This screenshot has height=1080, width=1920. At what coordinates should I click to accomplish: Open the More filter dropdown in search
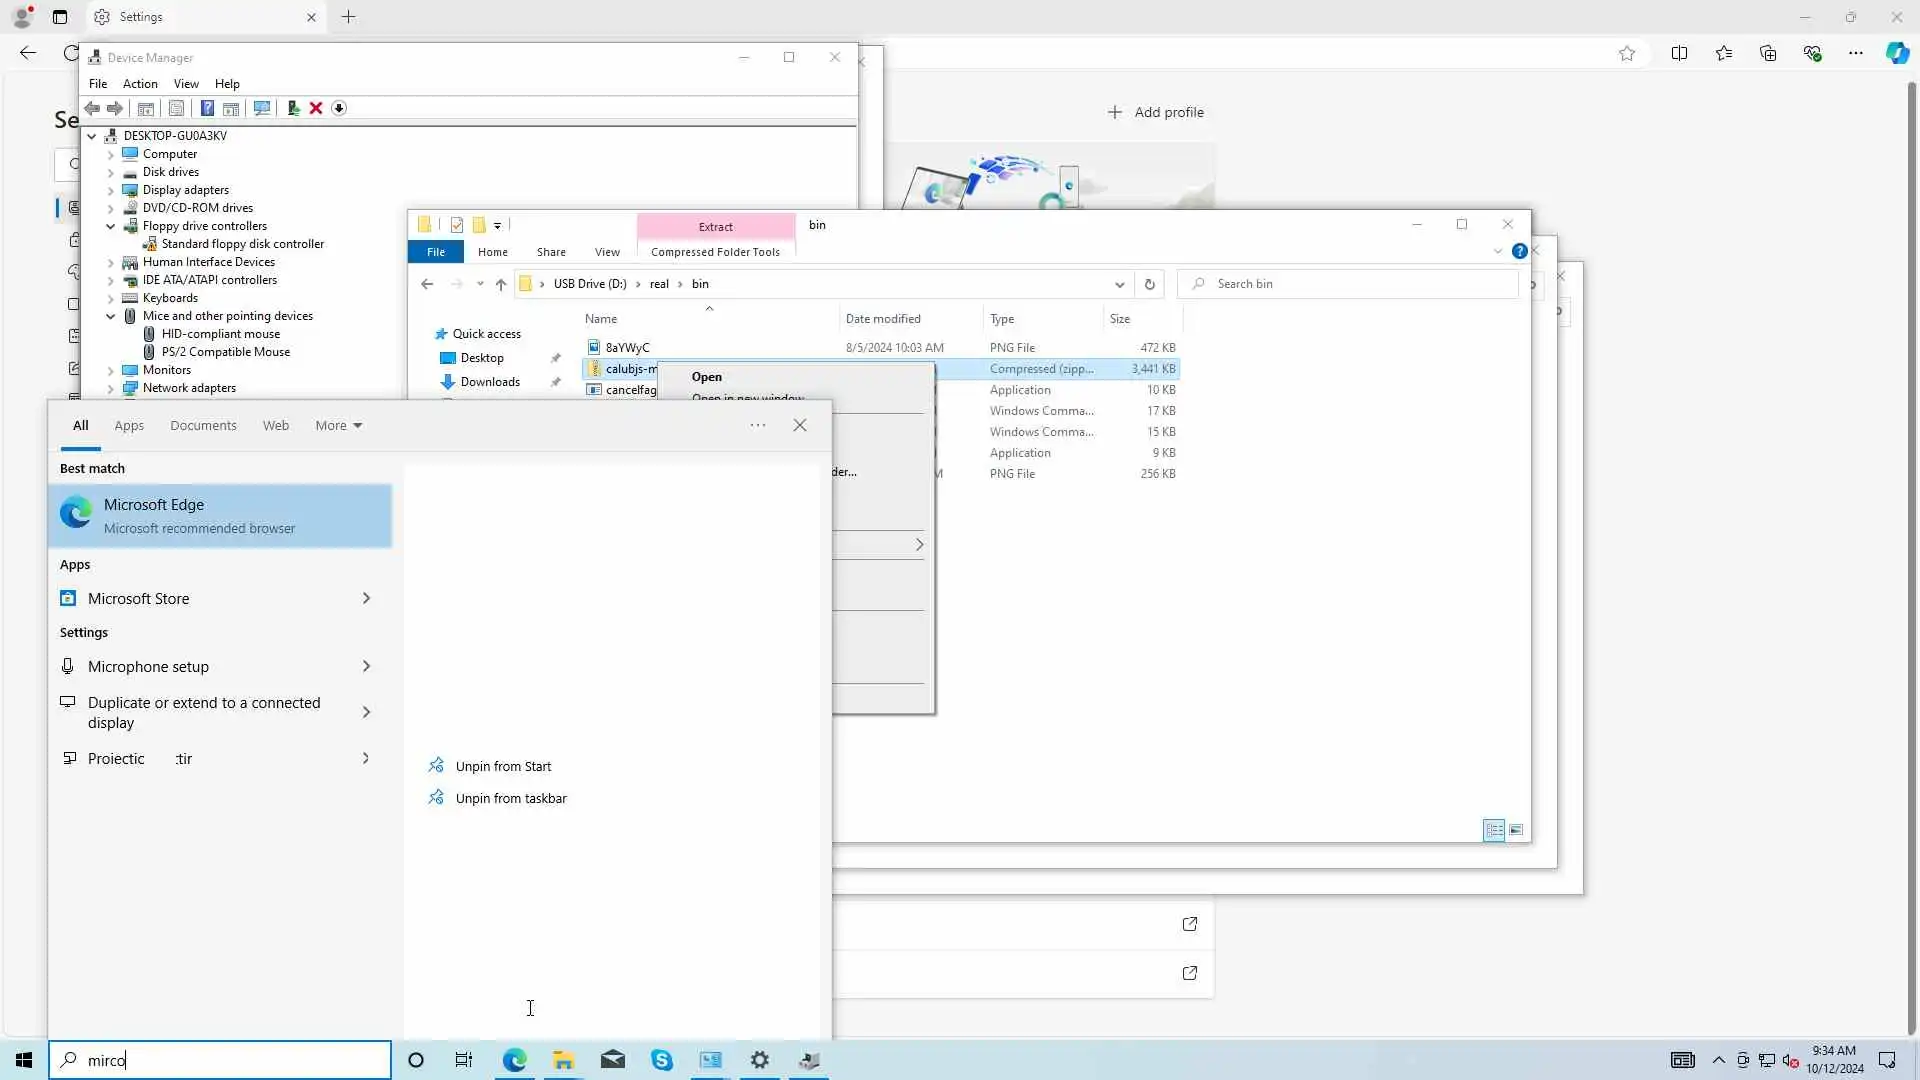coord(338,425)
